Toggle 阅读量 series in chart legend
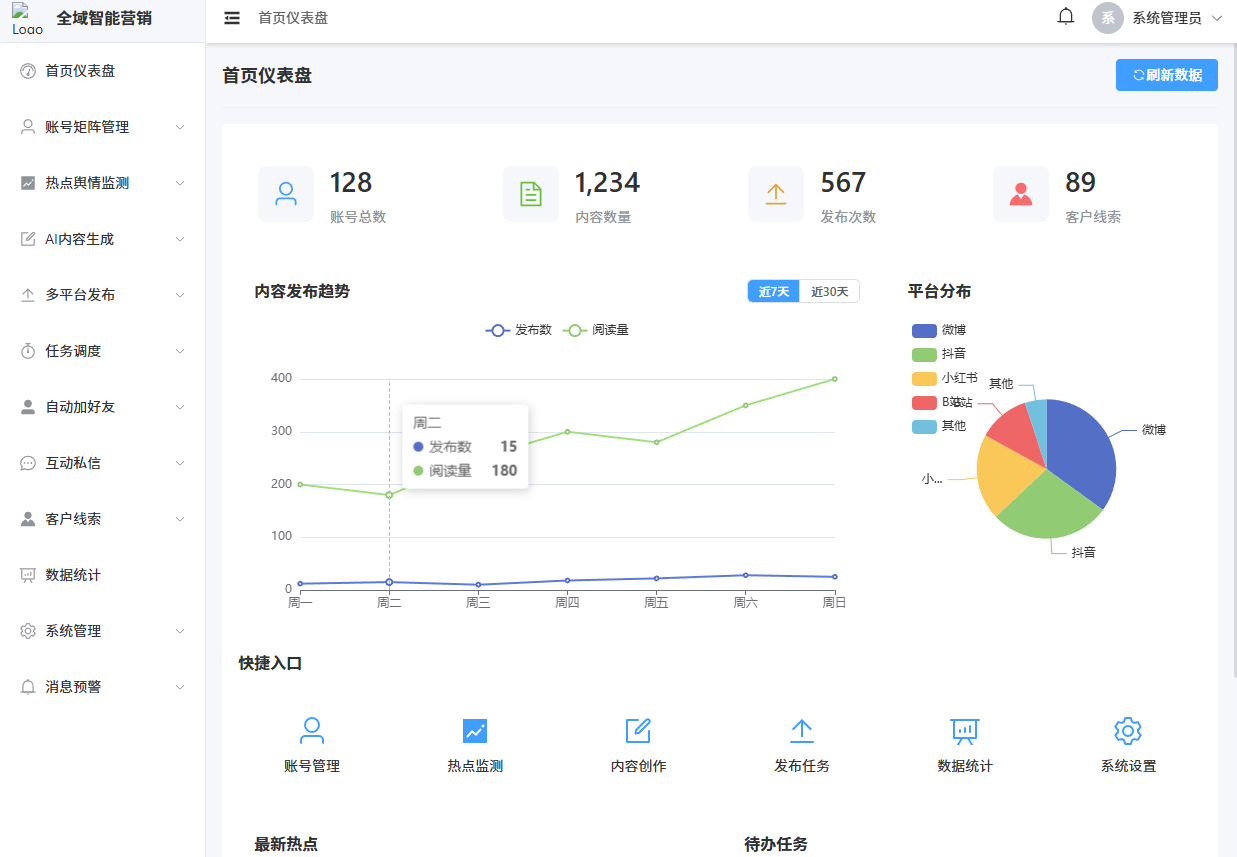This screenshot has height=857, width=1237. pyautogui.click(x=596, y=330)
